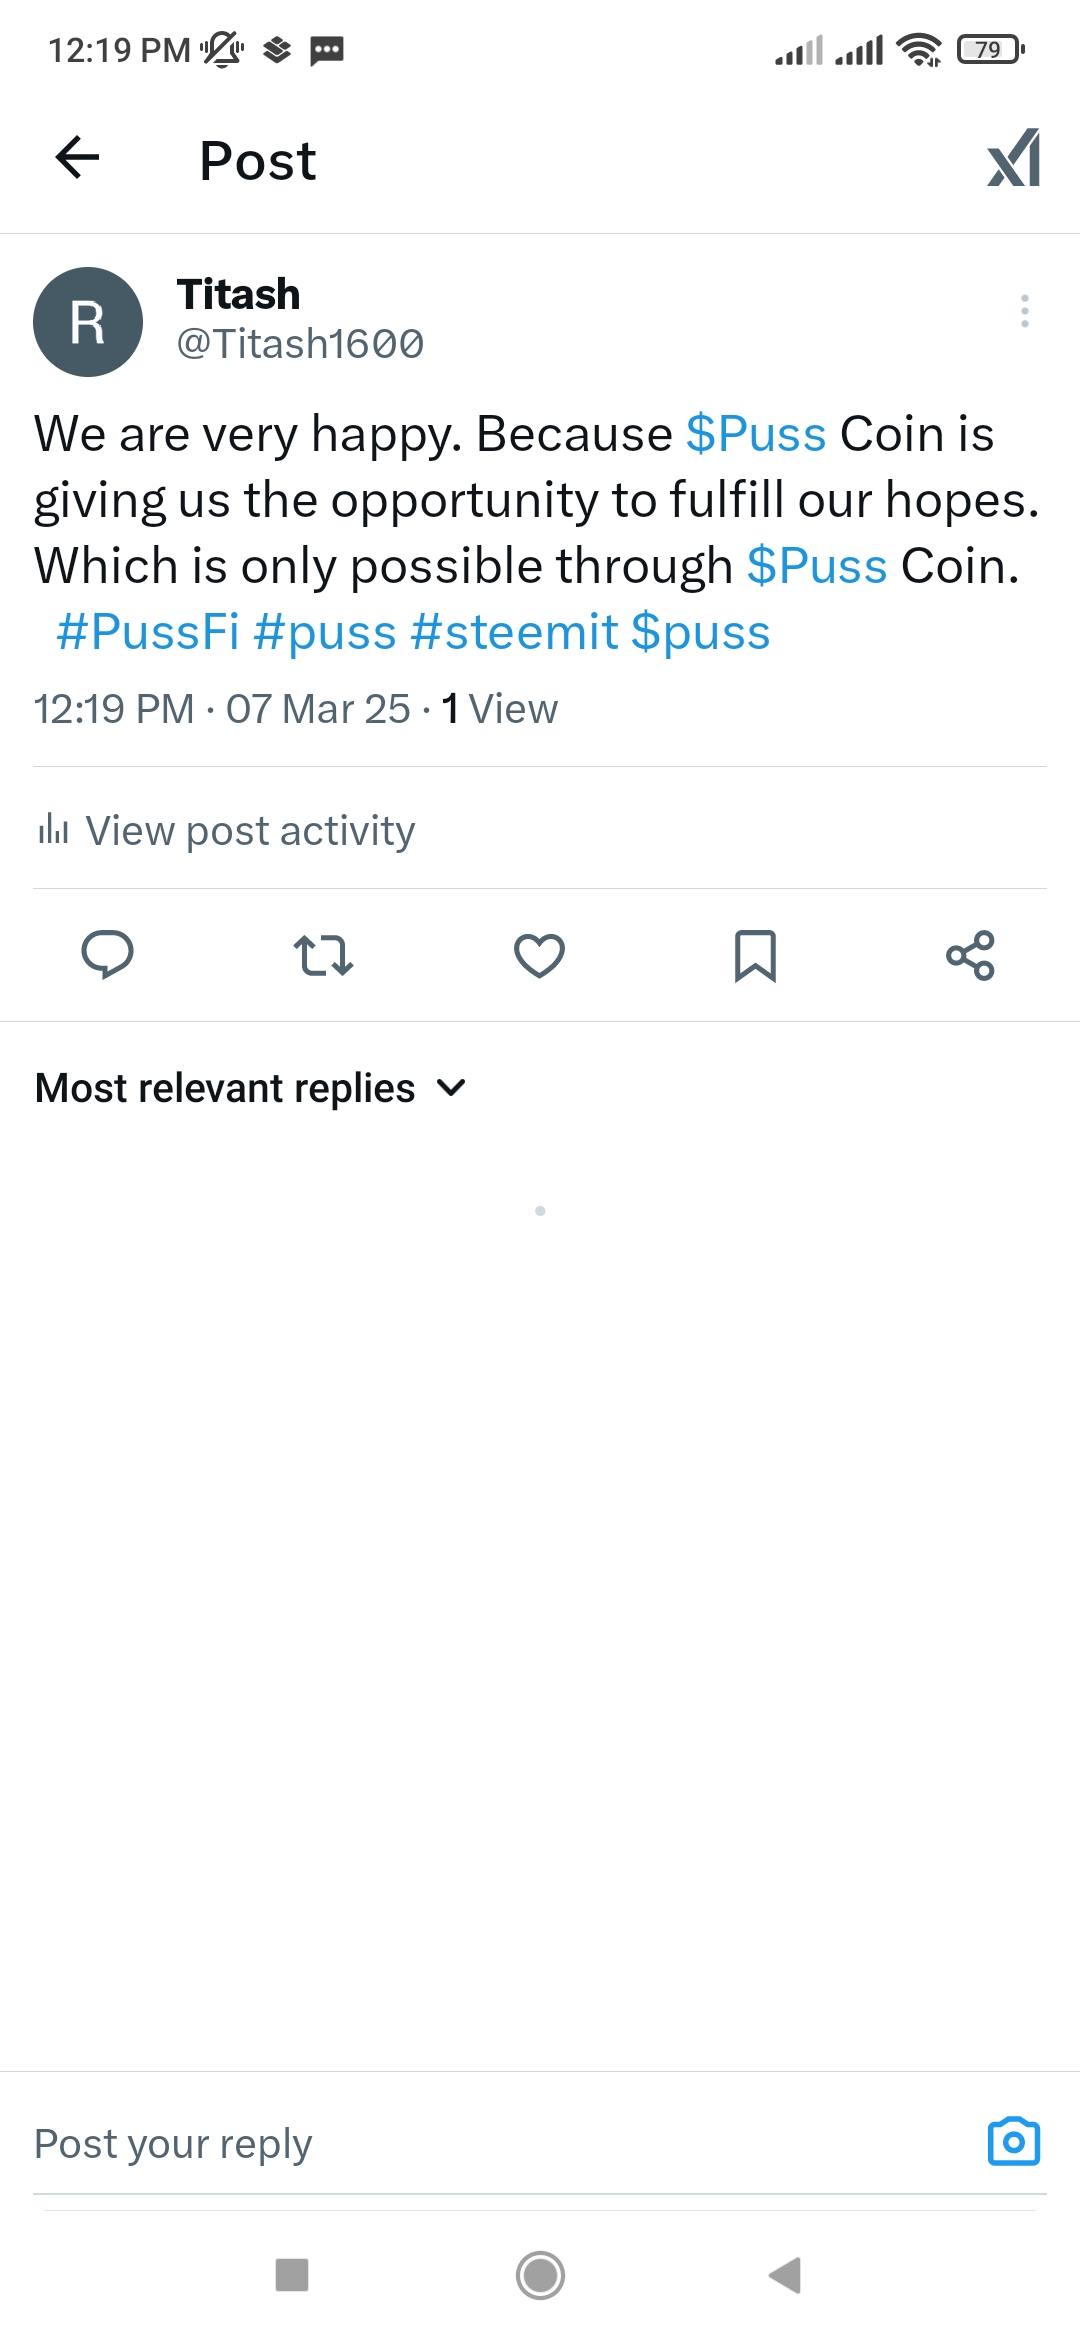Open the first $Puss cashtag link

point(756,434)
